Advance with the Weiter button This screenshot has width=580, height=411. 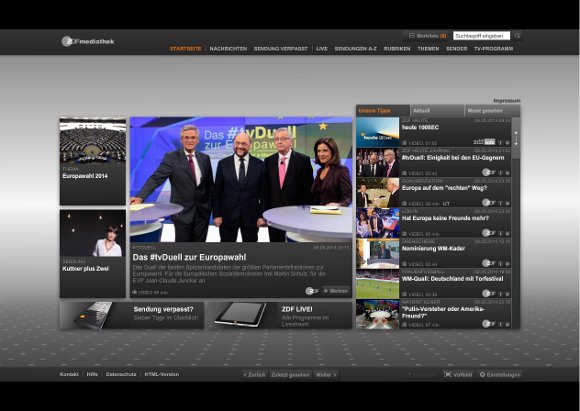326,375
